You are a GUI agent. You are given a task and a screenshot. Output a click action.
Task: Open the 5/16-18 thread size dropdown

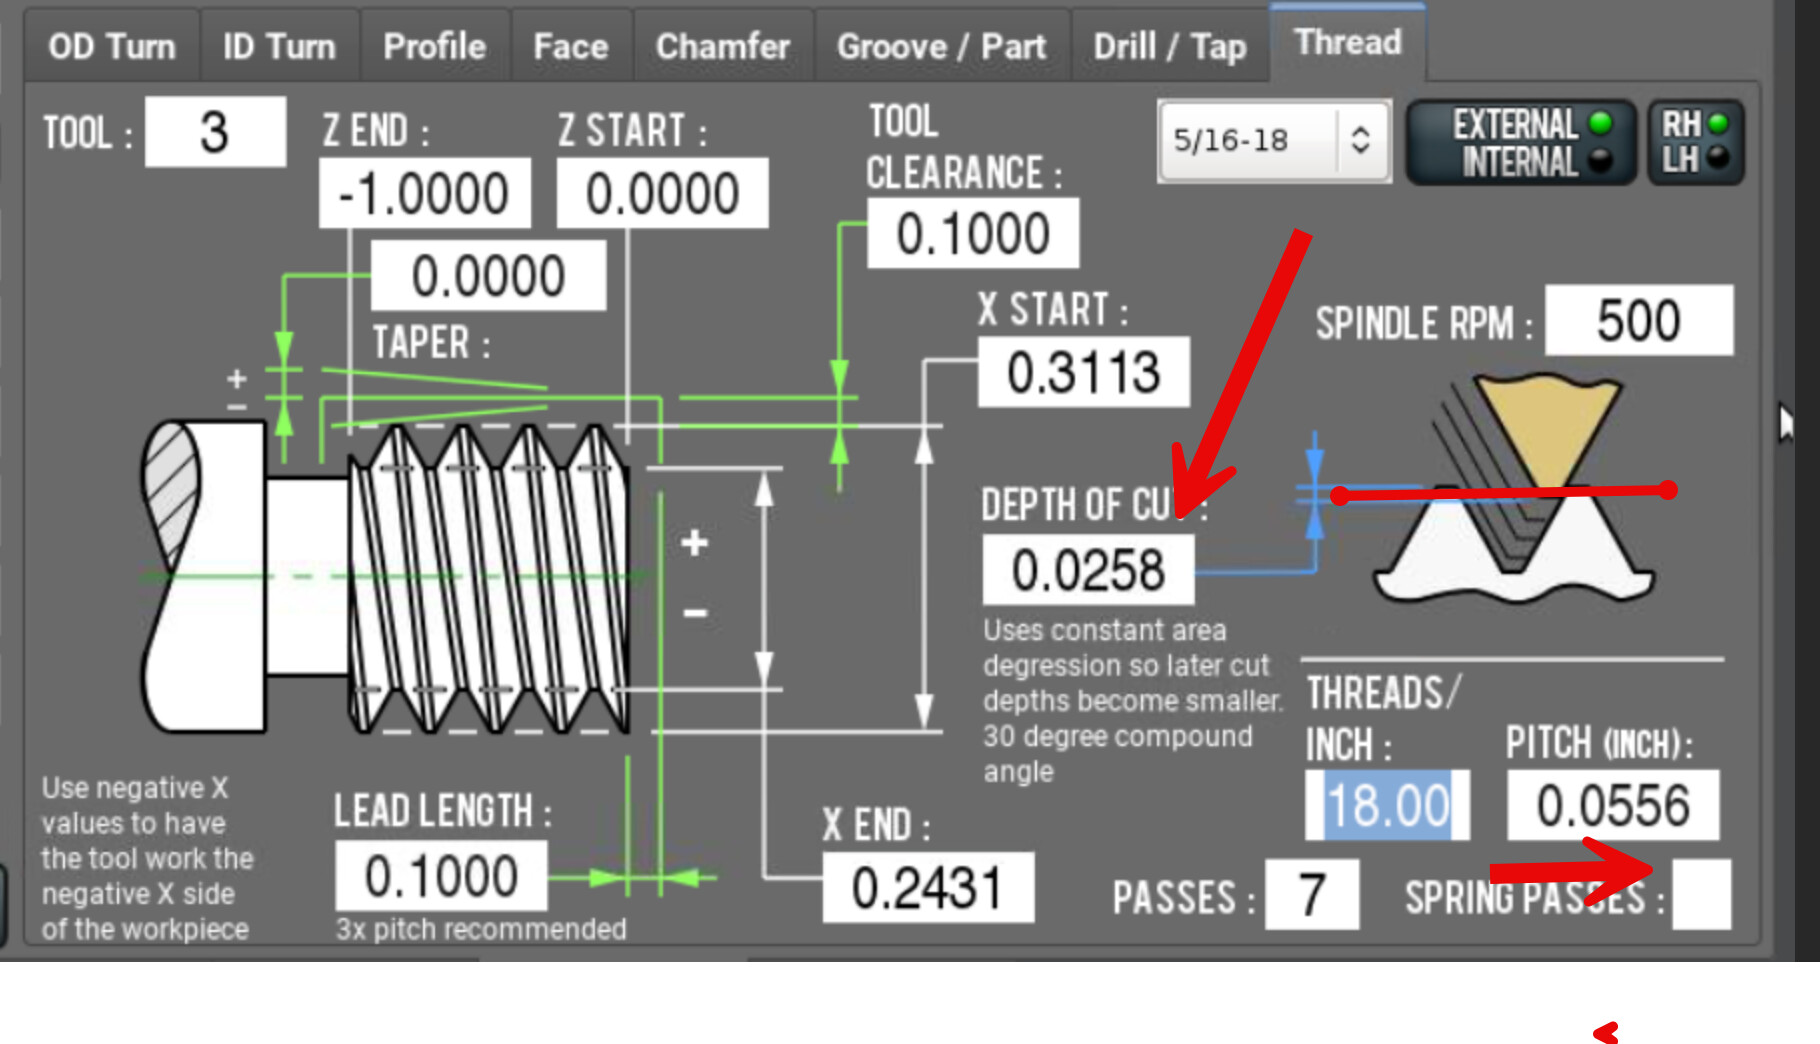pos(1273,141)
